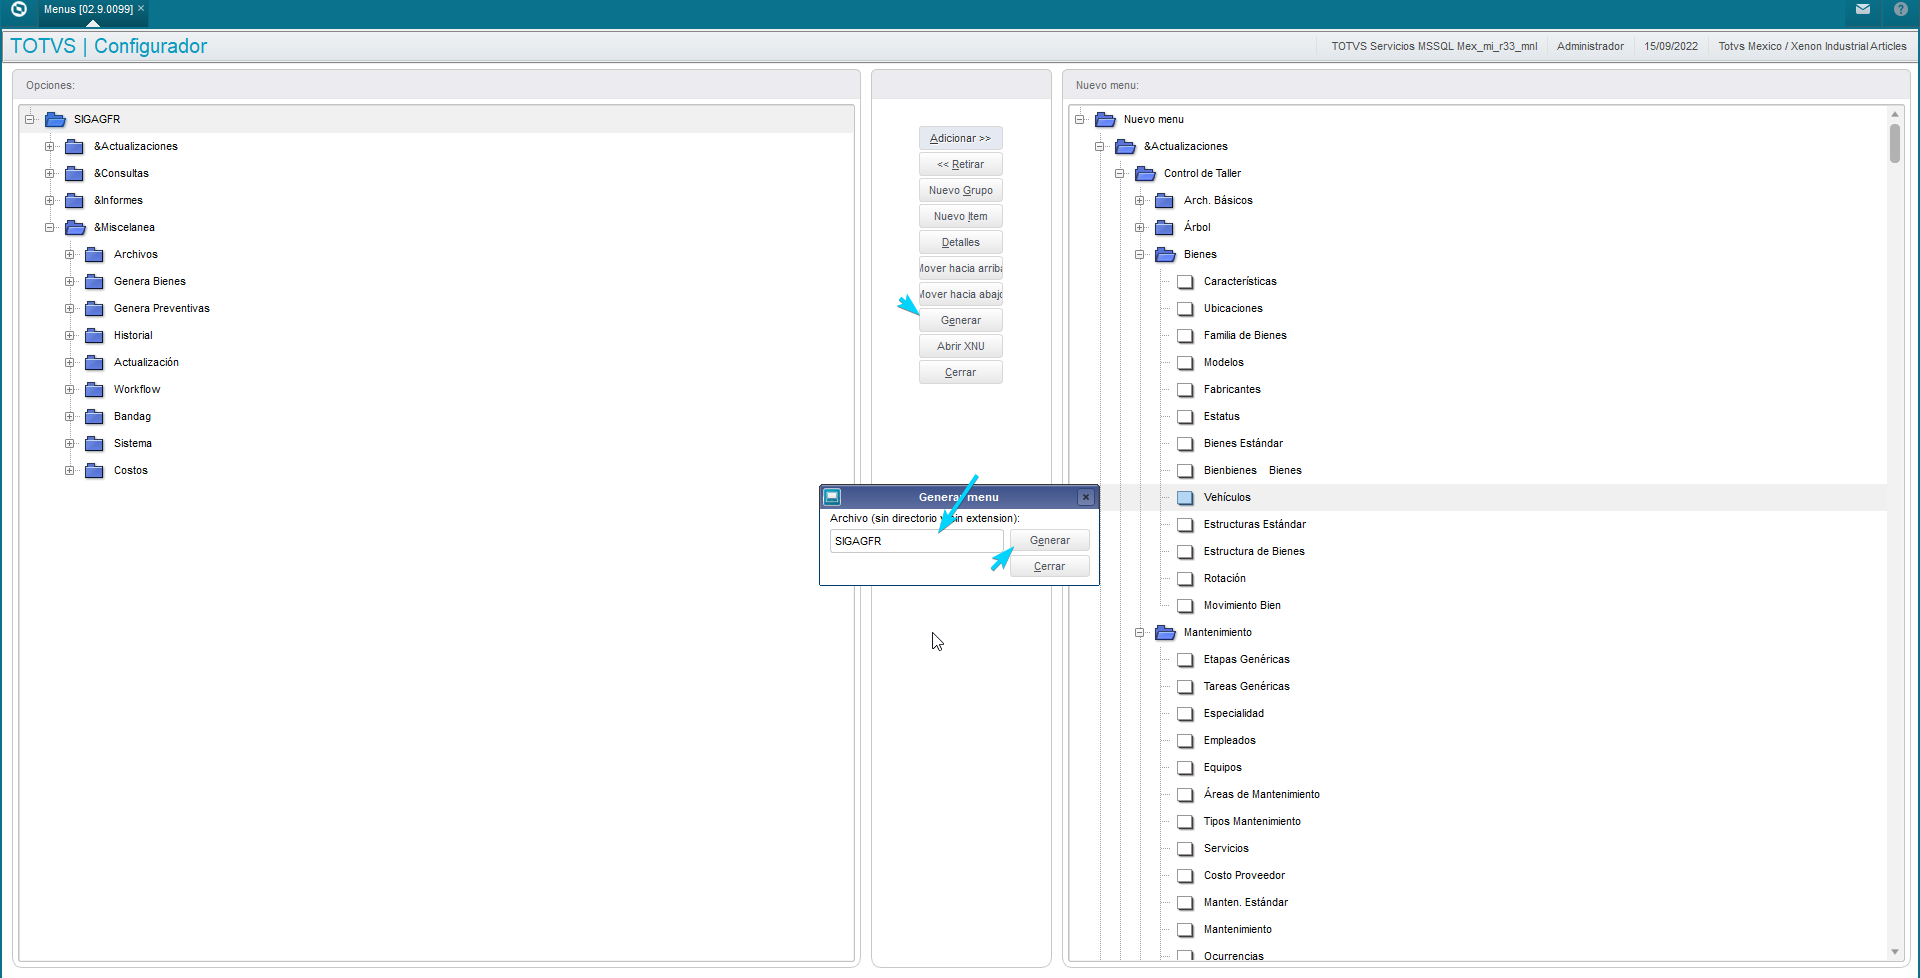Click the Modelos item icon
The image size is (1920, 978).
[x=1185, y=362]
